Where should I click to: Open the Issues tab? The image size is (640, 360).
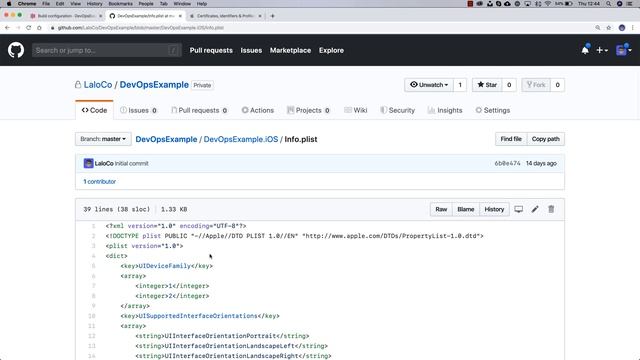pos(138,110)
